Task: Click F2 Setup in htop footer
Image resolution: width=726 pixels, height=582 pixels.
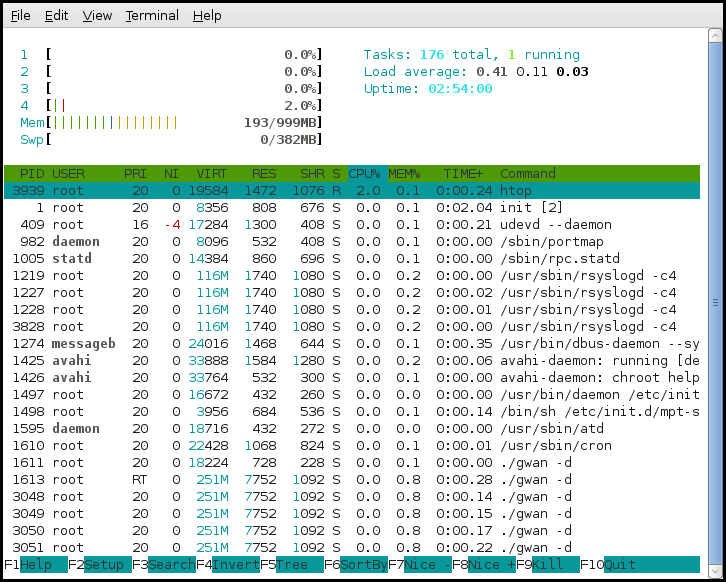Action: pos(100,565)
